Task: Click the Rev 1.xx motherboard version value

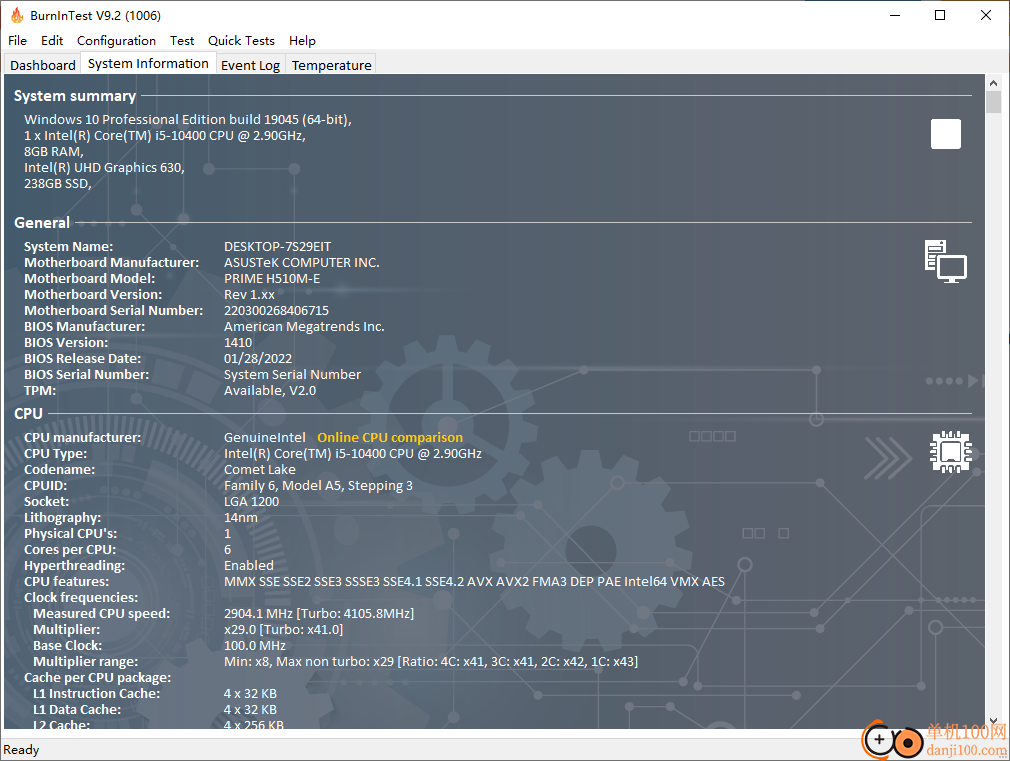Action: tap(249, 295)
